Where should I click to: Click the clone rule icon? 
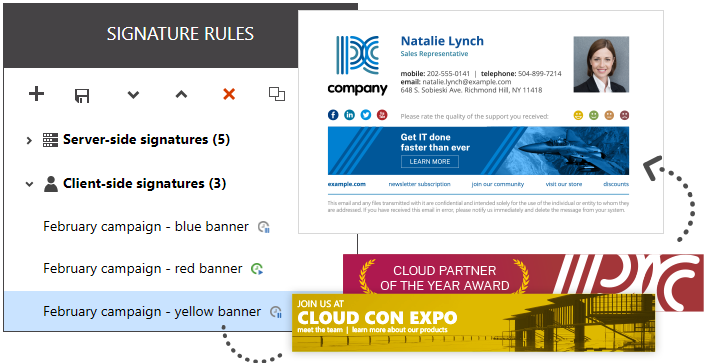[277, 94]
